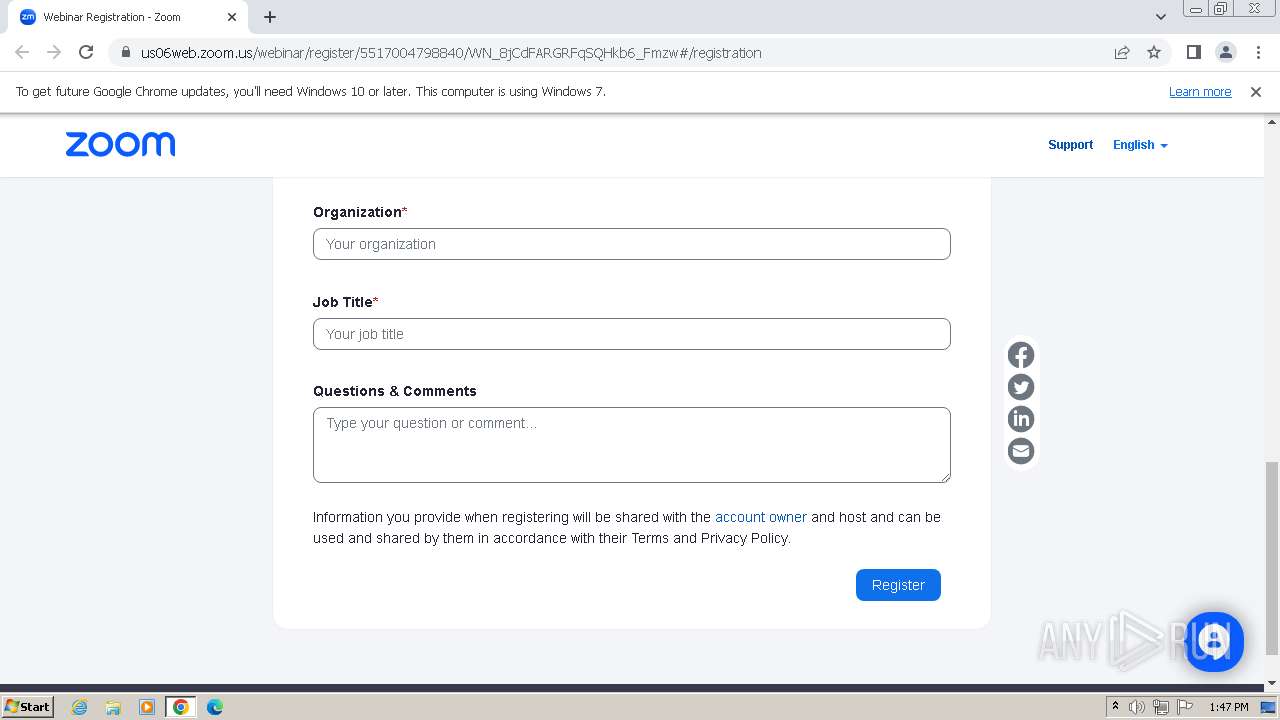Reload the page in Chrome
The width and height of the screenshot is (1280, 720).
coord(86,52)
